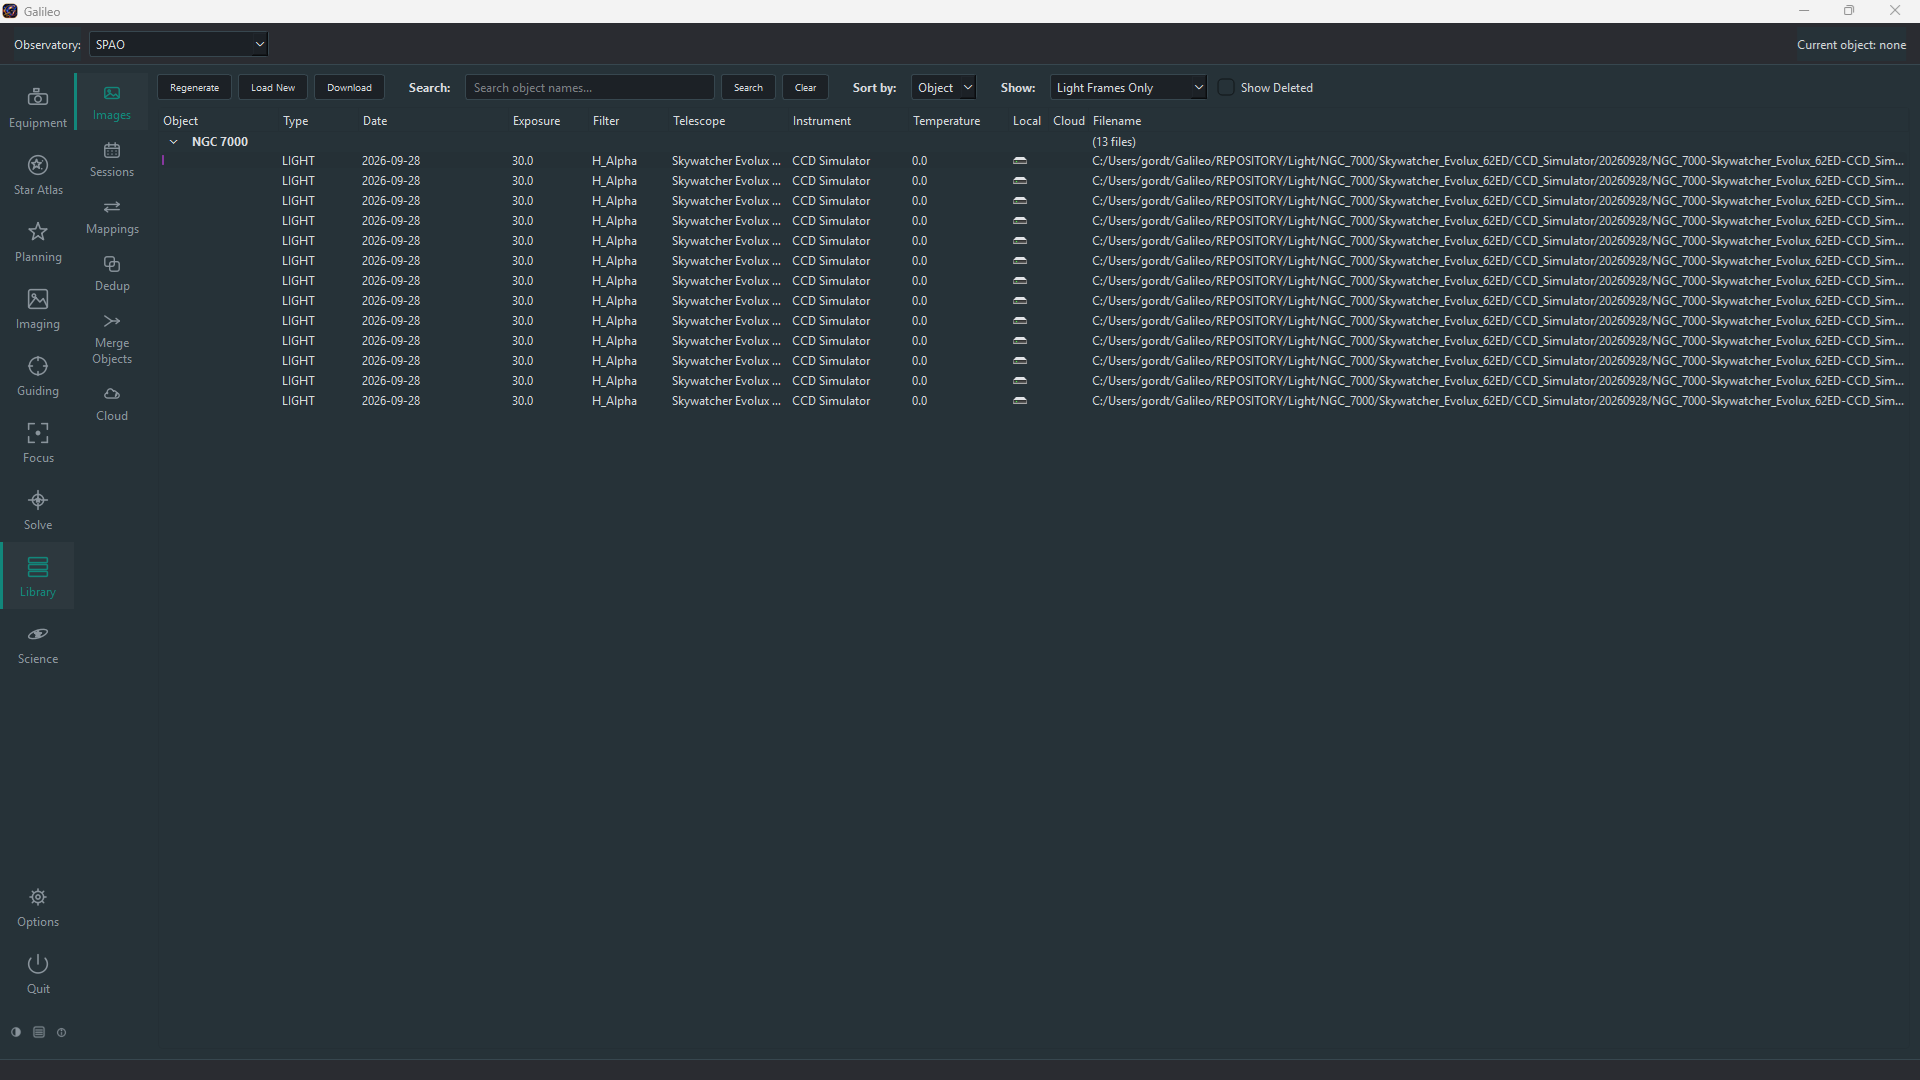Viewport: 1920px width, 1080px height.
Task: Click 'Current object: none' label
Action: pyautogui.click(x=1851, y=45)
